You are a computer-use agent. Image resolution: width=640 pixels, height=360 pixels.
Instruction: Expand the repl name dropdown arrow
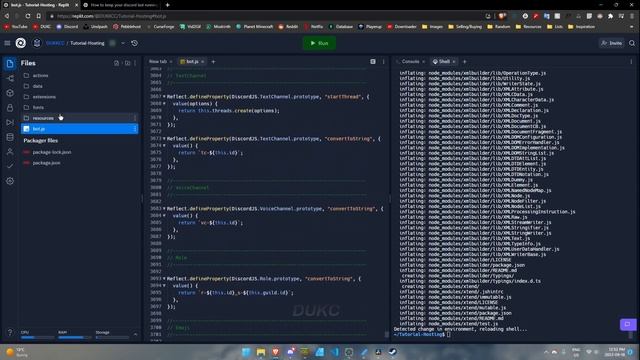coord(123,43)
